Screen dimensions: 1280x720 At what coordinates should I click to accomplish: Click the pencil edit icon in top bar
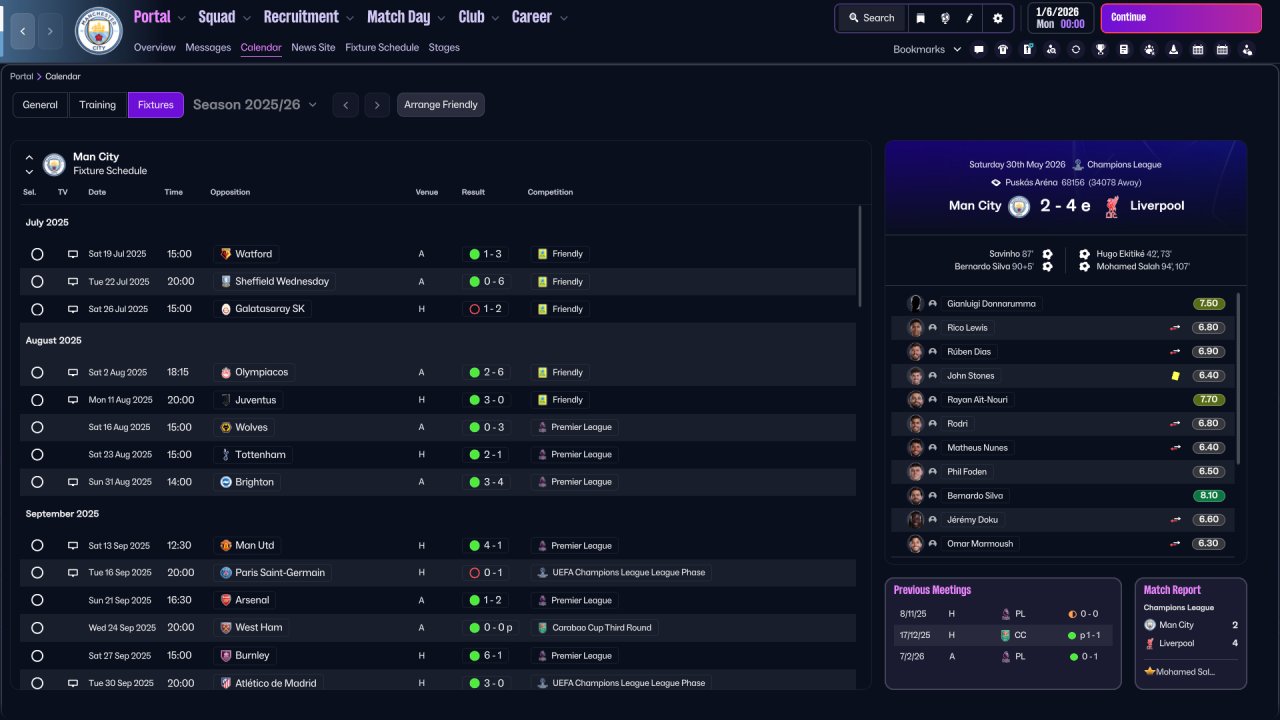coord(969,18)
